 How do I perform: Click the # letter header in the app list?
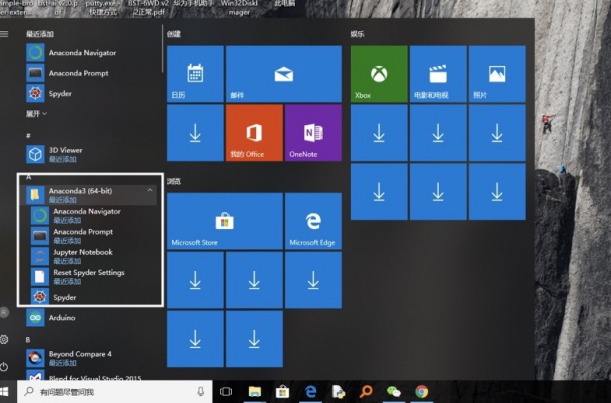28,135
